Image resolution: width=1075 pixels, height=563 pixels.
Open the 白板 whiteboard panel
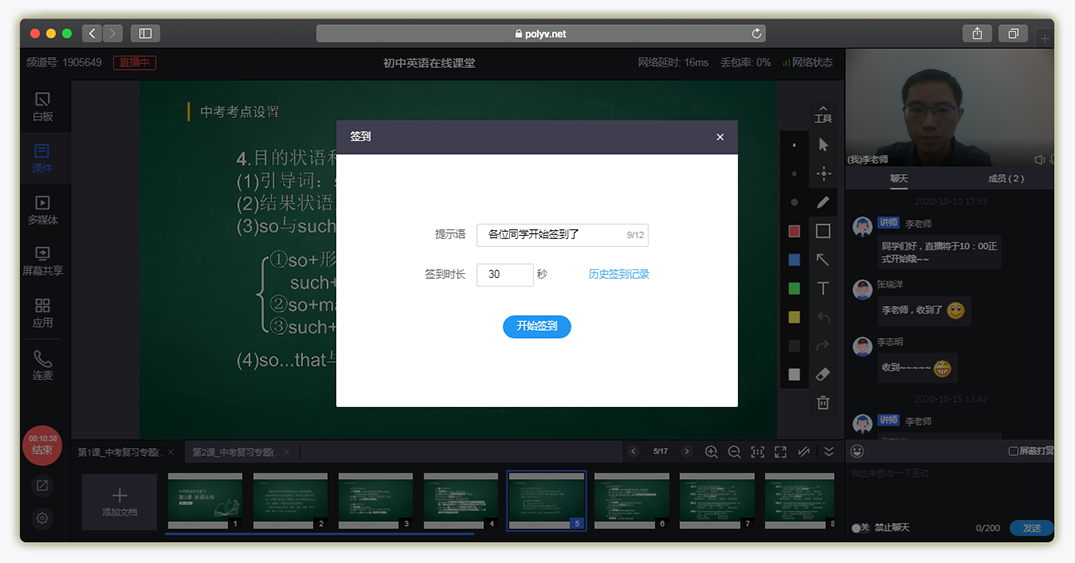coord(43,107)
